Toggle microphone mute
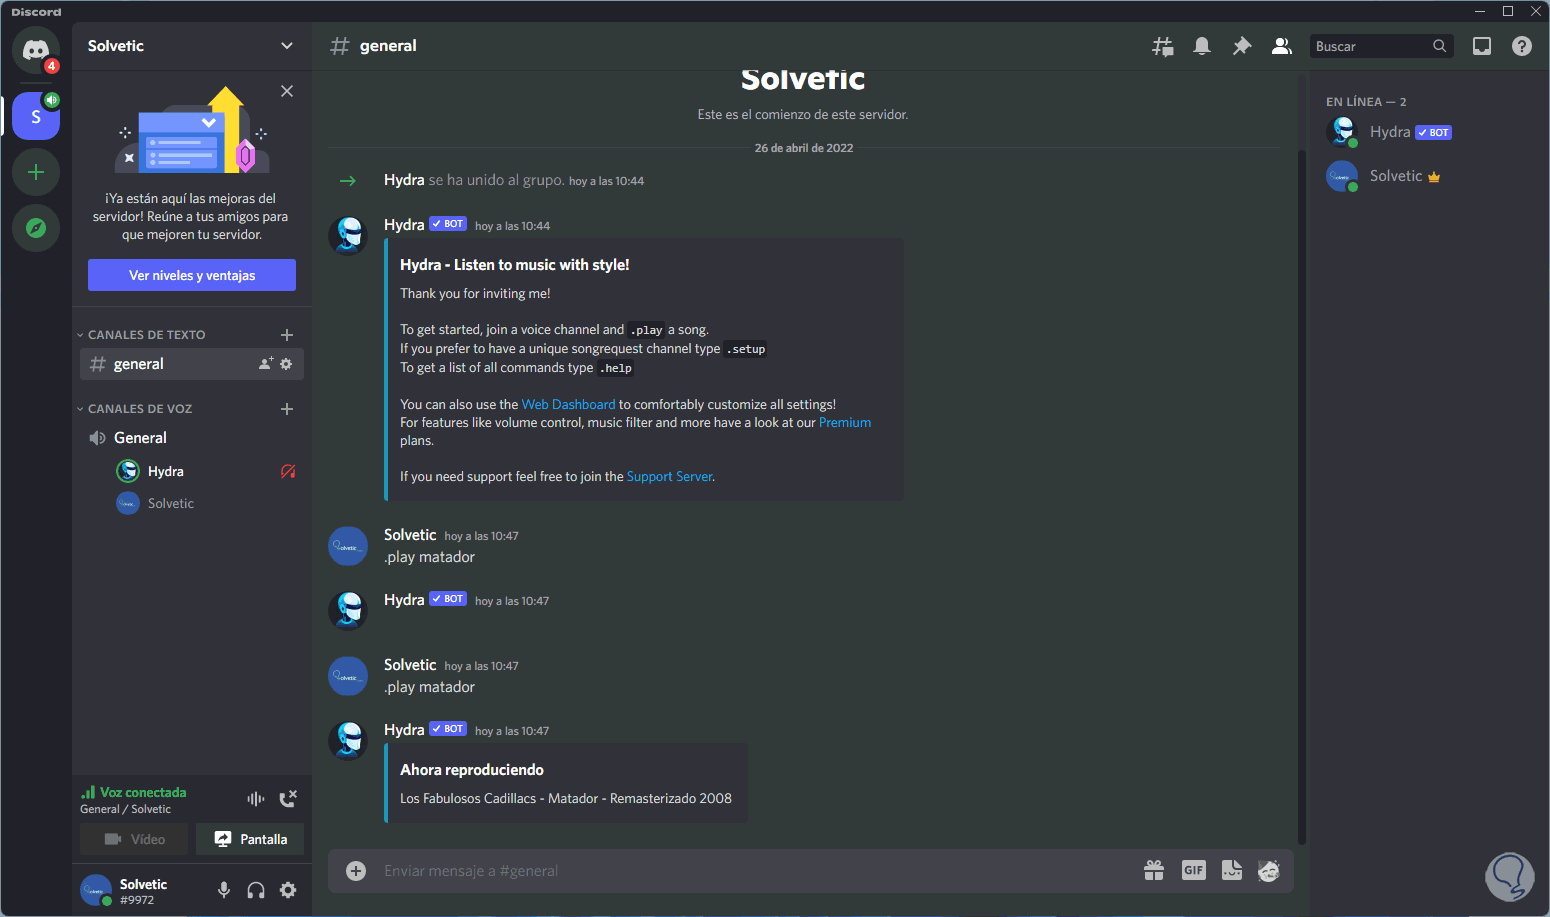Viewport: 1550px width, 917px height. pos(224,890)
